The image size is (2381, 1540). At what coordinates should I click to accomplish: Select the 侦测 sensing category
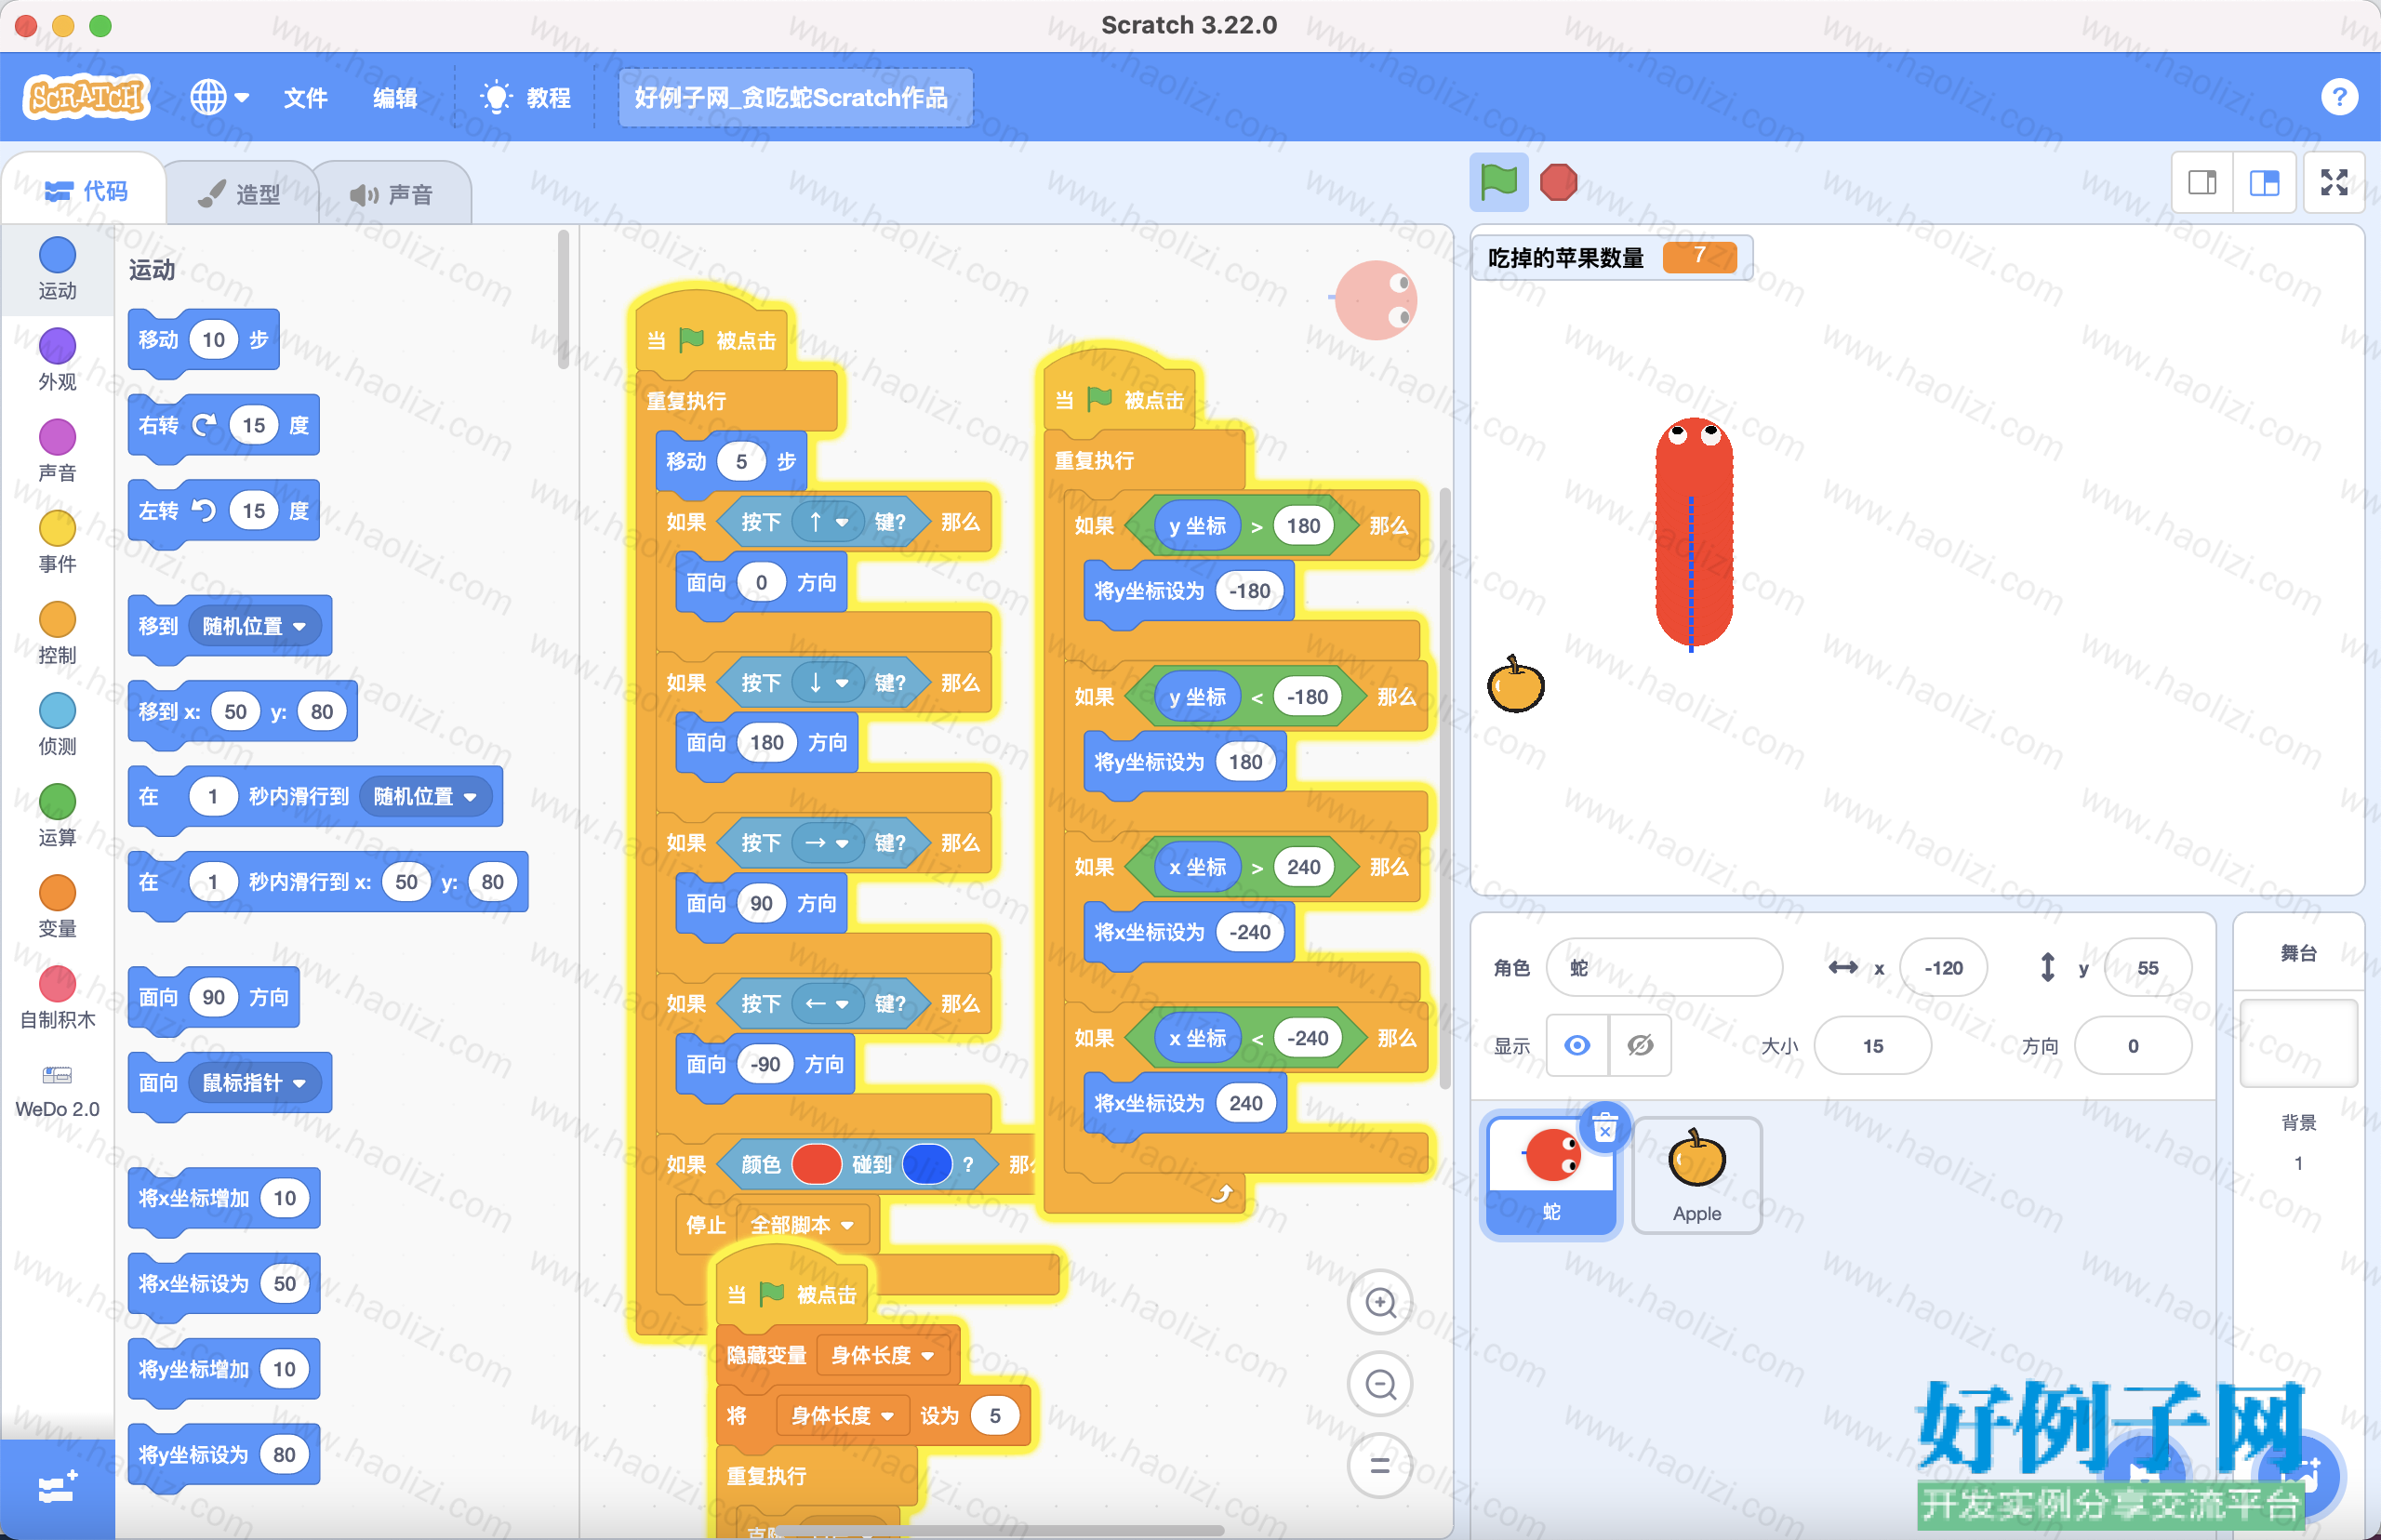[x=57, y=724]
